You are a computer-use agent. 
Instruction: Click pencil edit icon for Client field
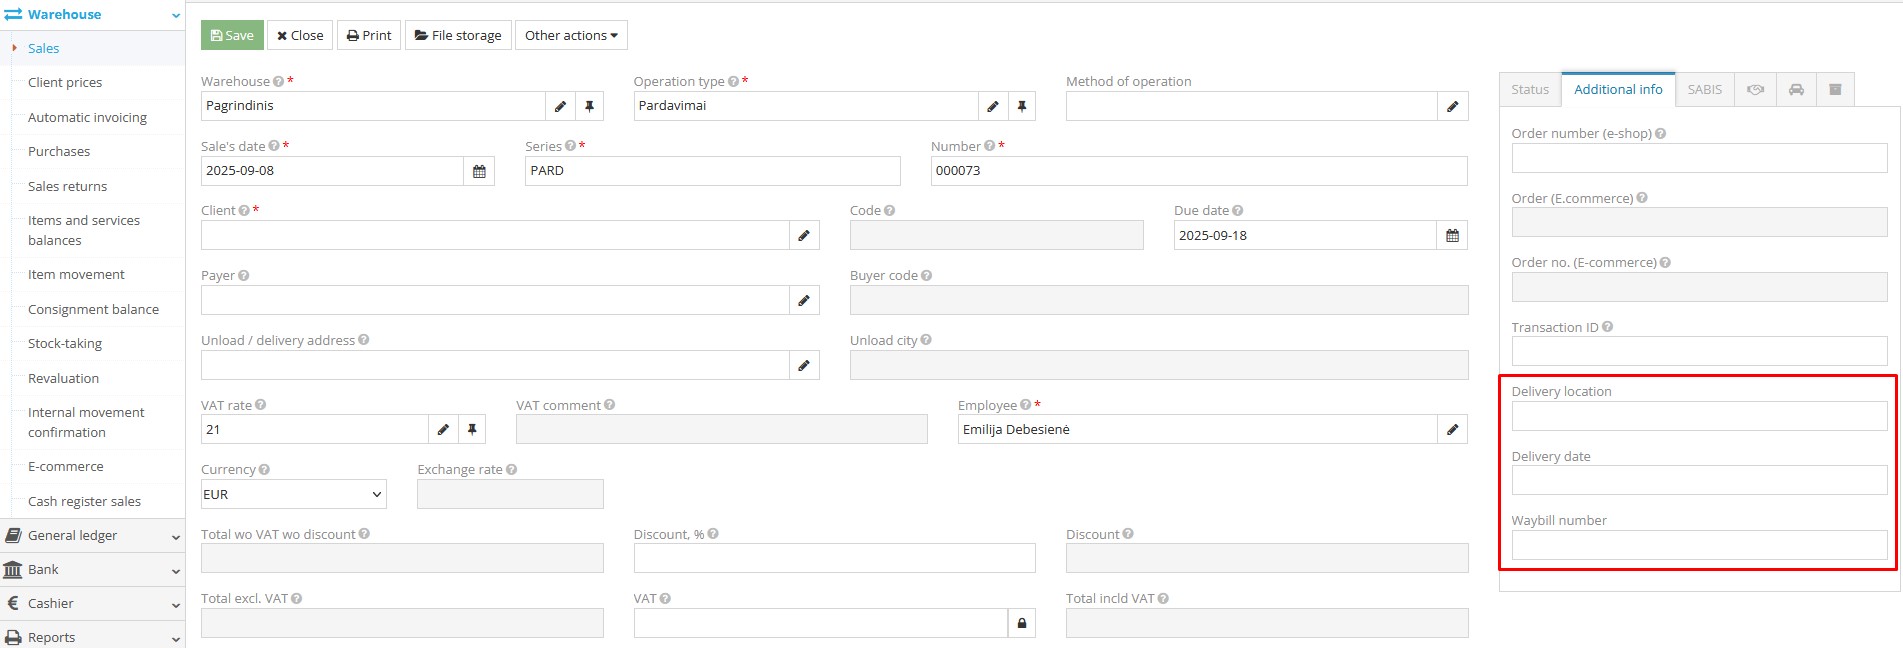pos(804,236)
